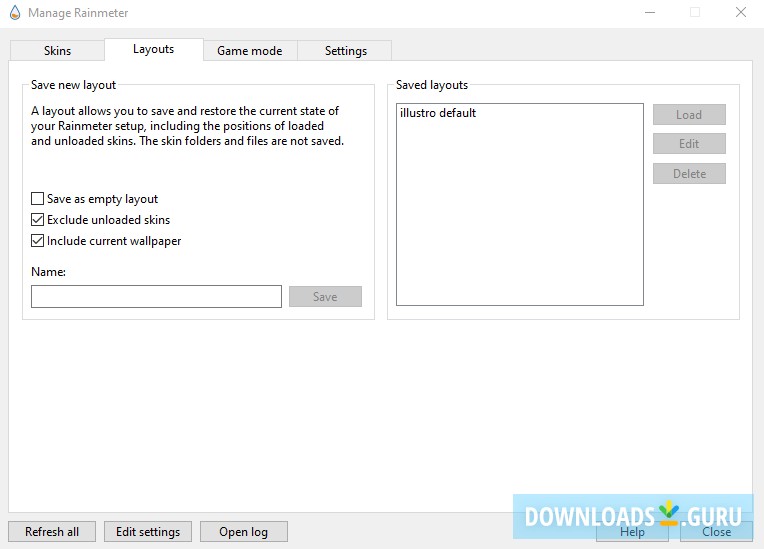The width and height of the screenshot is (764, 549).
Task: Enable Save as empty layout checkbox
Action: [x=38, y=199]
